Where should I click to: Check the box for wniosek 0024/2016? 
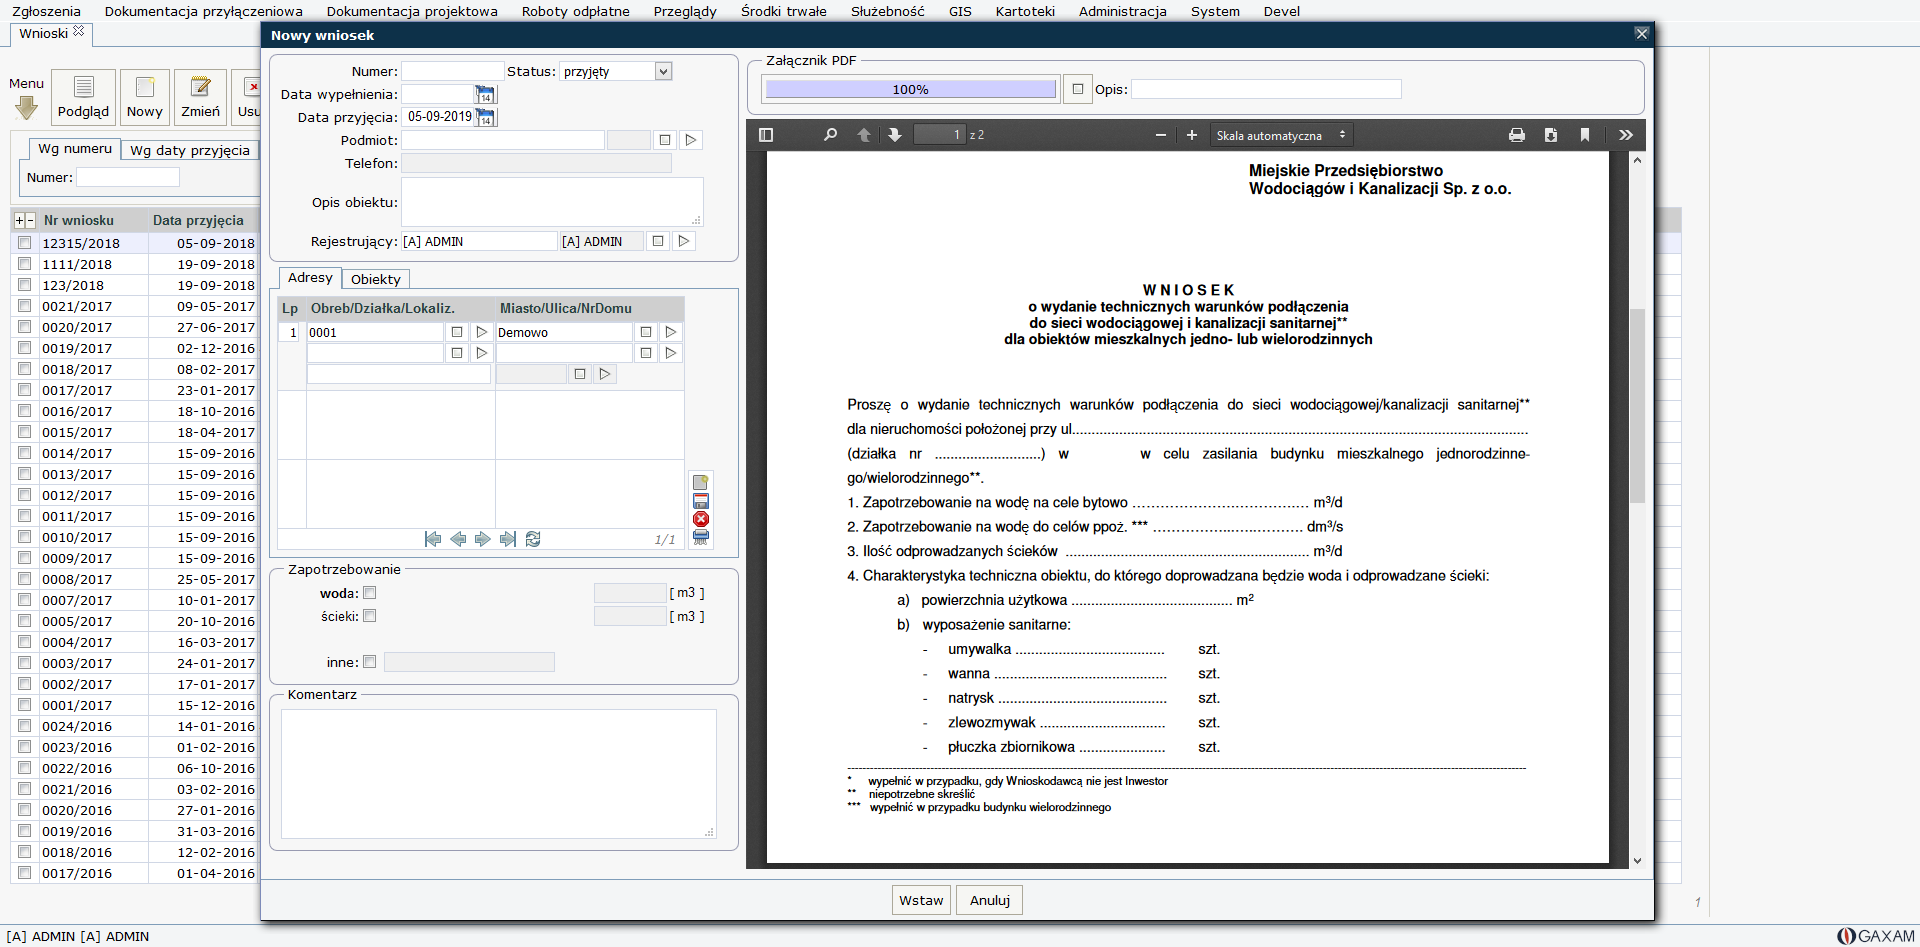coord(24,726)
